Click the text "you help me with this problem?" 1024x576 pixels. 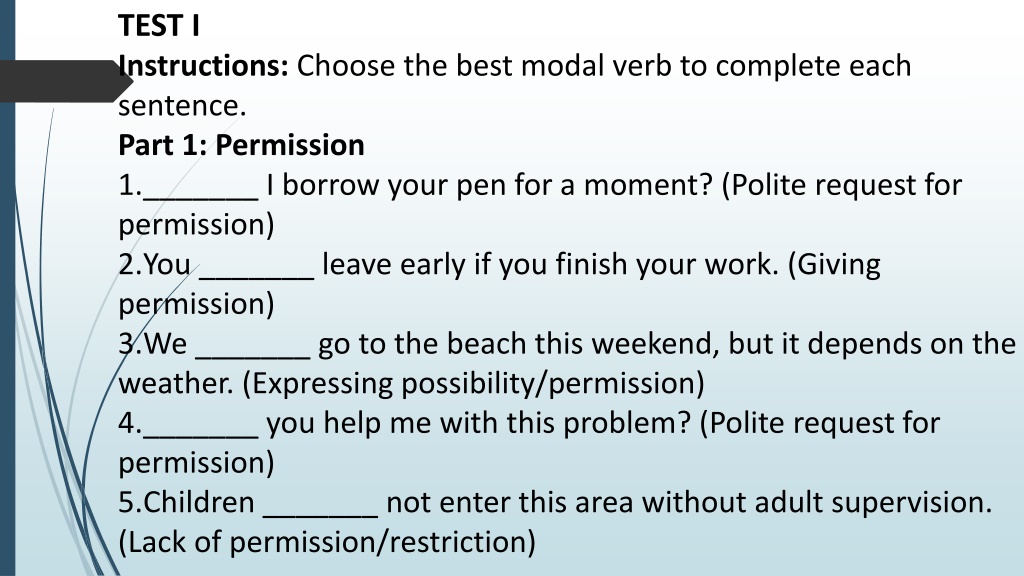tap(479, 423)
